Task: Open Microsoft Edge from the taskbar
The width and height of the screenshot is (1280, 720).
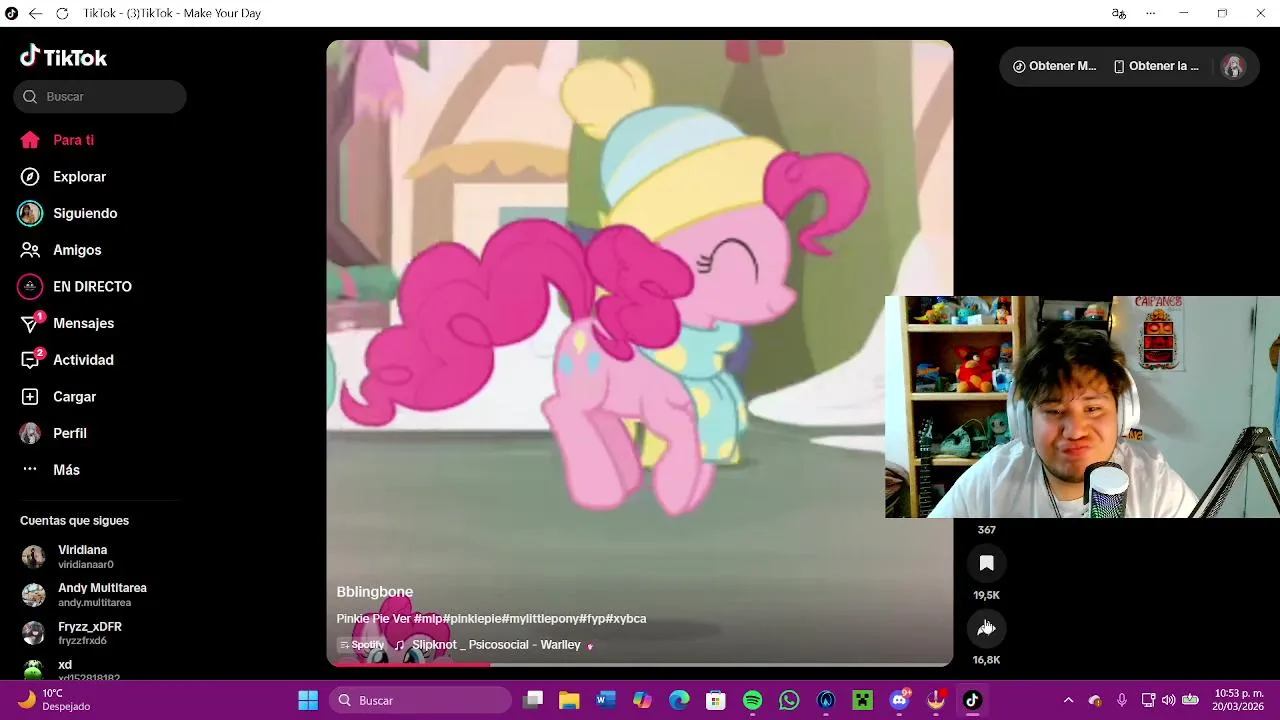Action: click(x=679, y=700)
